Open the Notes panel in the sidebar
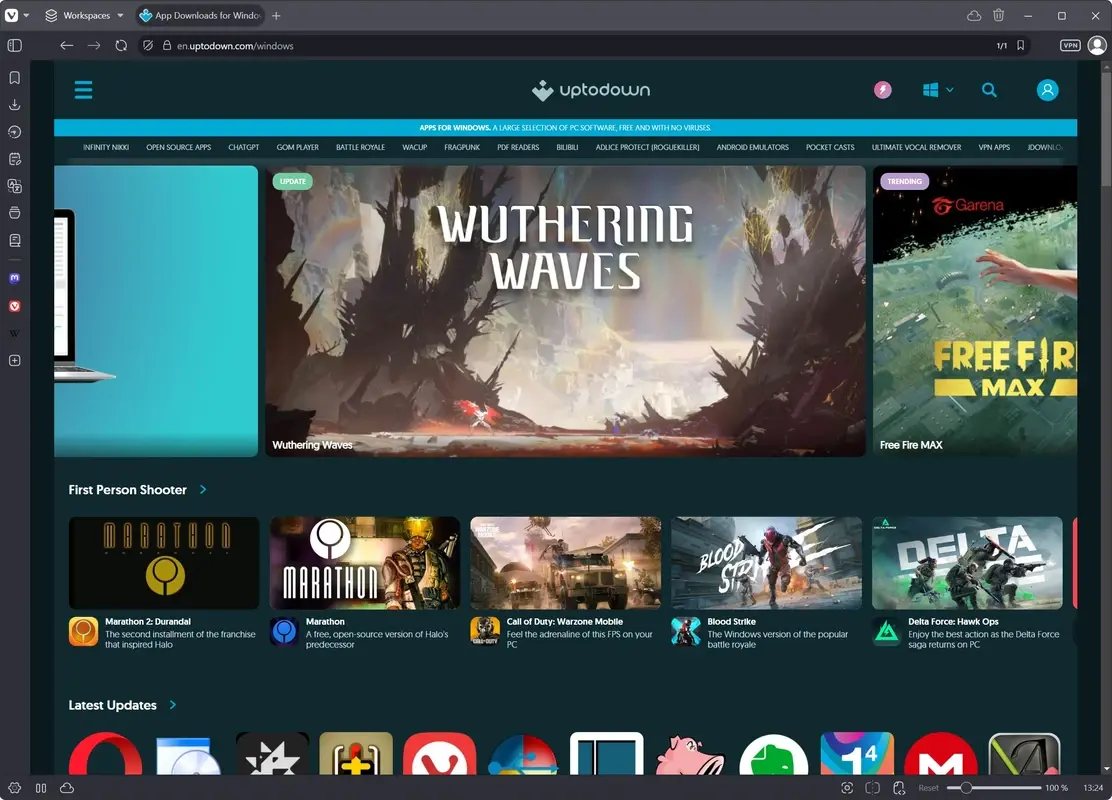The width and height of the screenshot is (1112, 800). (14, 158)
